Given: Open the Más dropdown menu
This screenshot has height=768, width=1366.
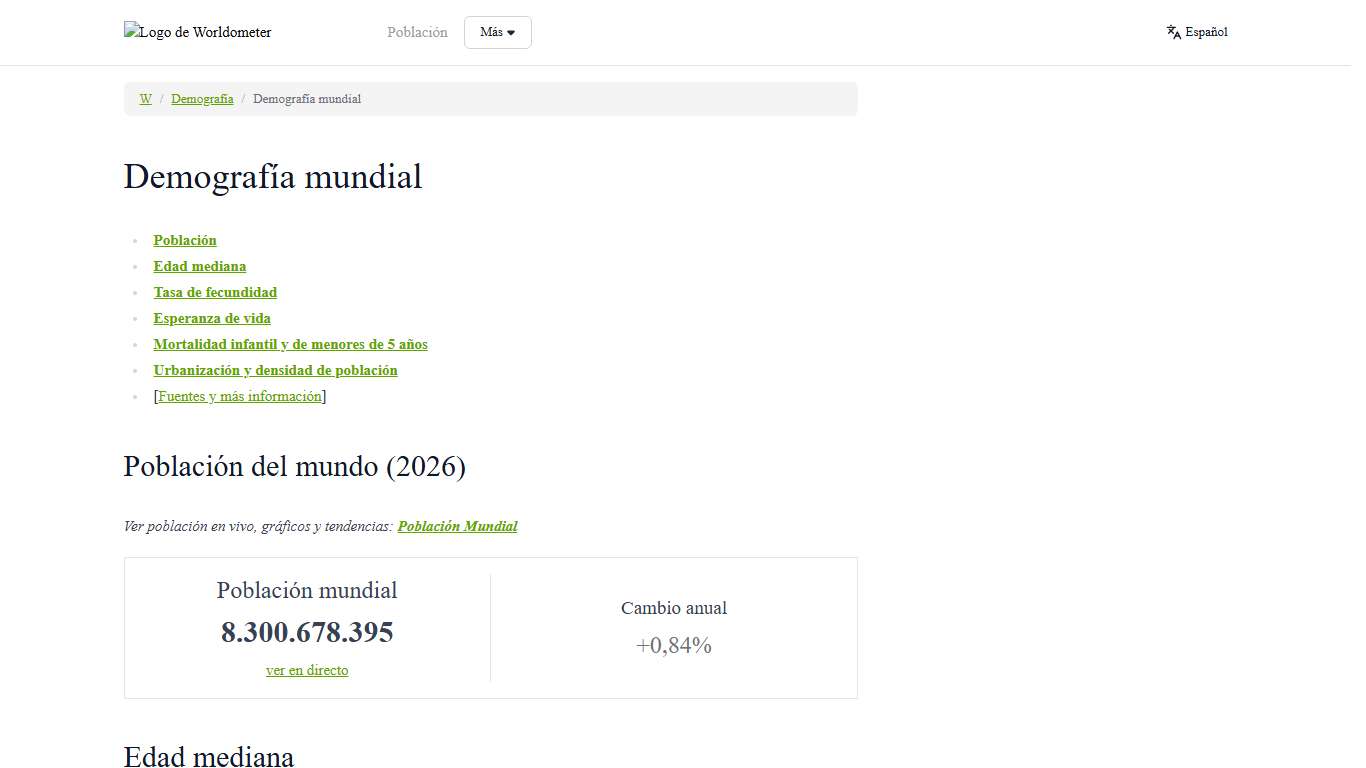Looking at the screenshot, I should point(497,32).
